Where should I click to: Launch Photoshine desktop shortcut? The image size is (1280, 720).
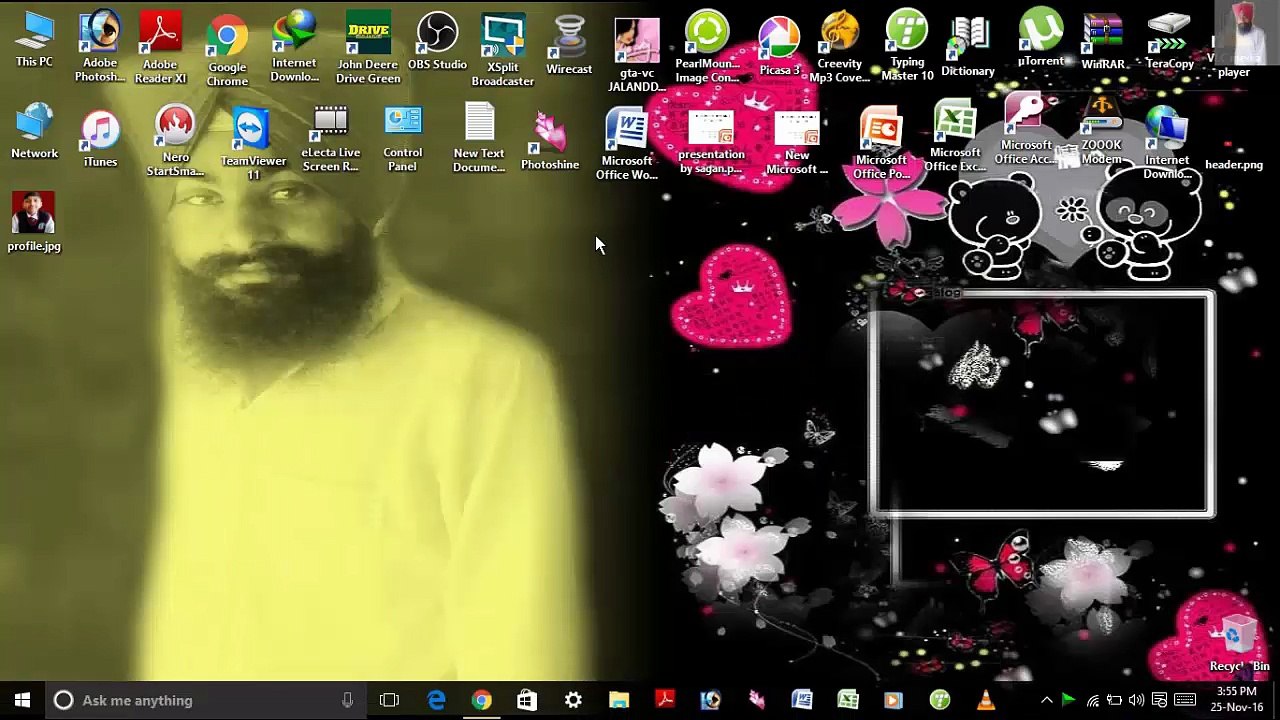(x=550, y=141)
